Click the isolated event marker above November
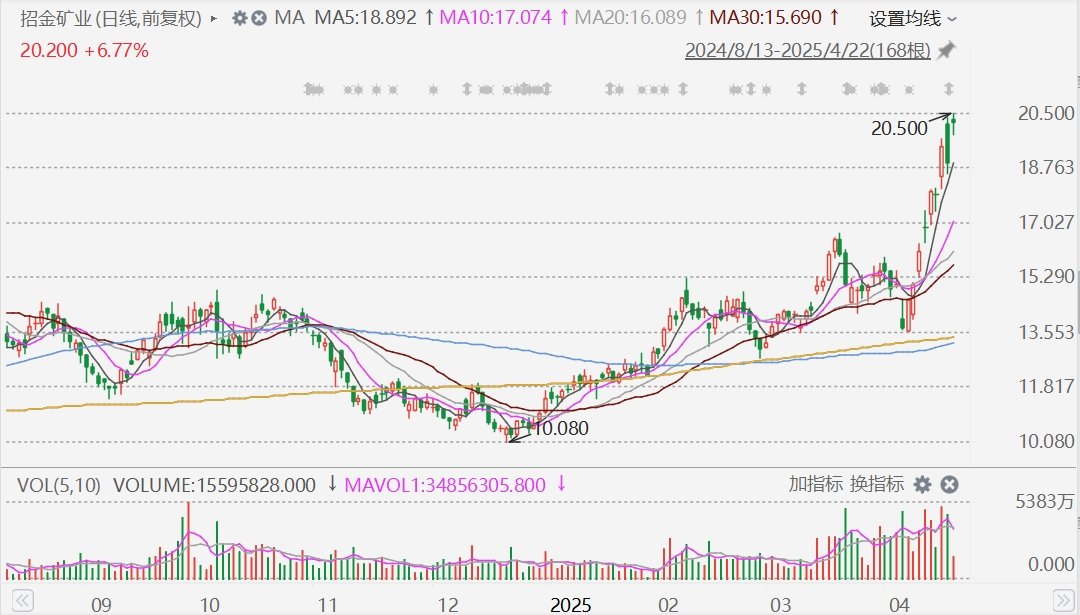The width and height of the screenshot is (1080, 615). (x=433, y=90)
